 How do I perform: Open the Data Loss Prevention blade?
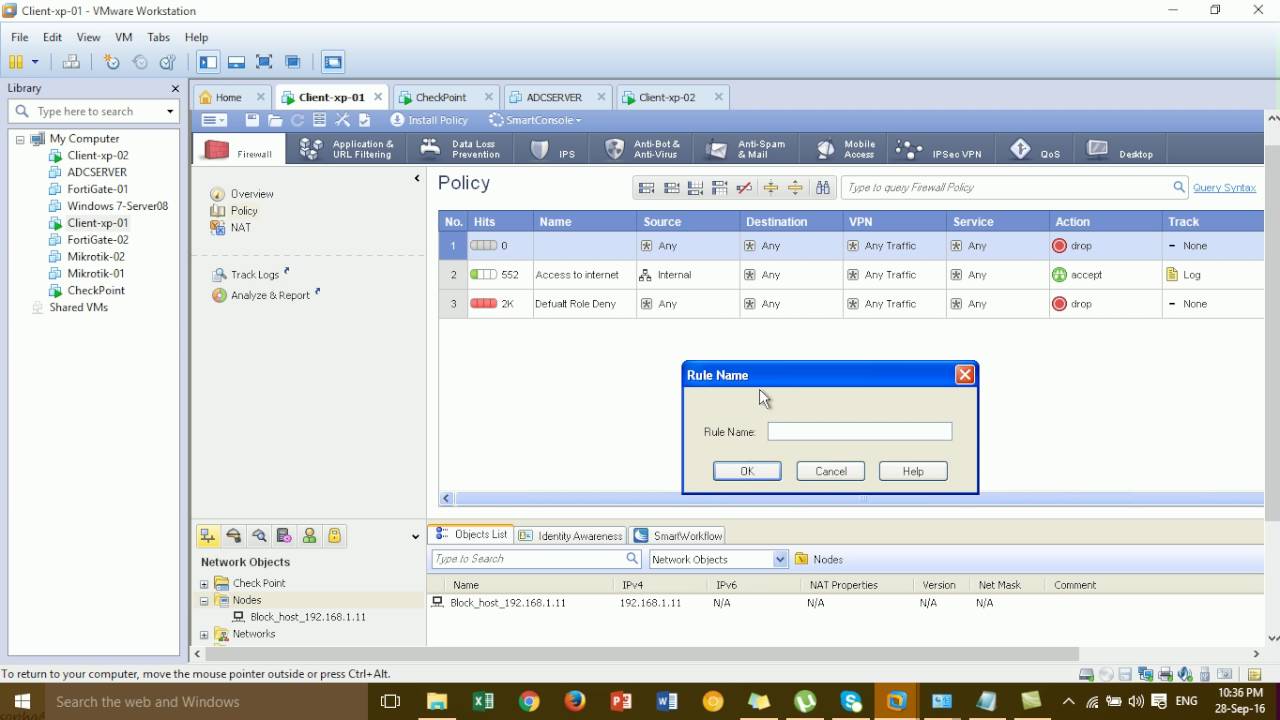pyautogui.click(x=461, y=149)
